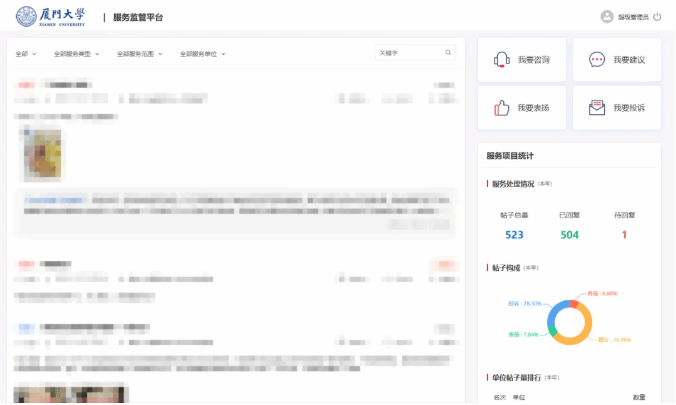
Task: Expand the 全部服务类型 dropdown
Action: point(76,54)
